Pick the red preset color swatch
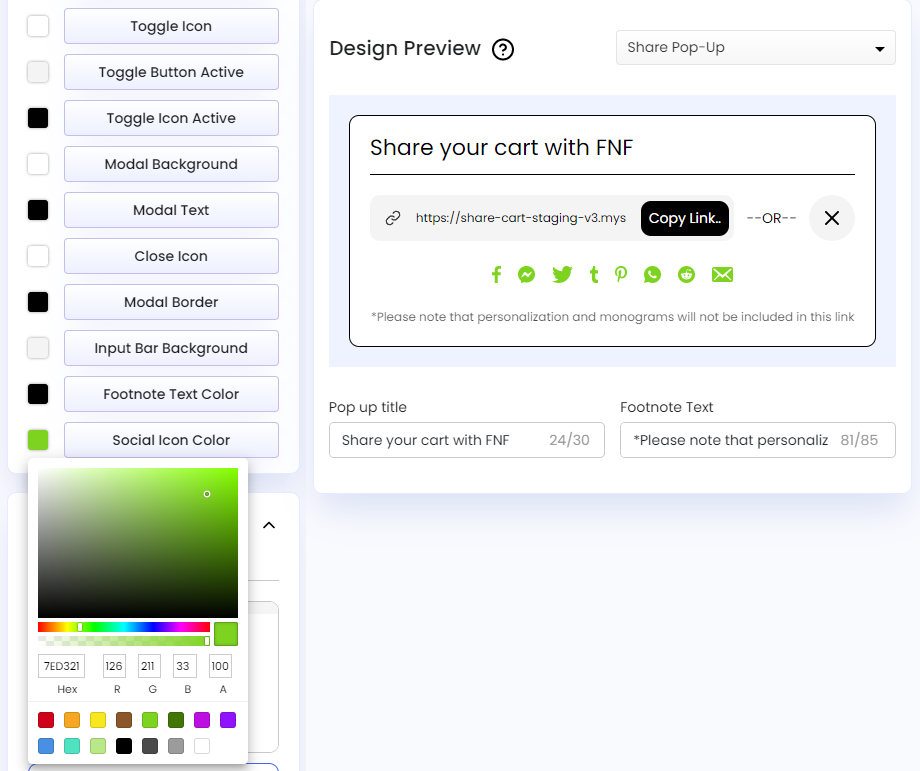 coord(45,720)
